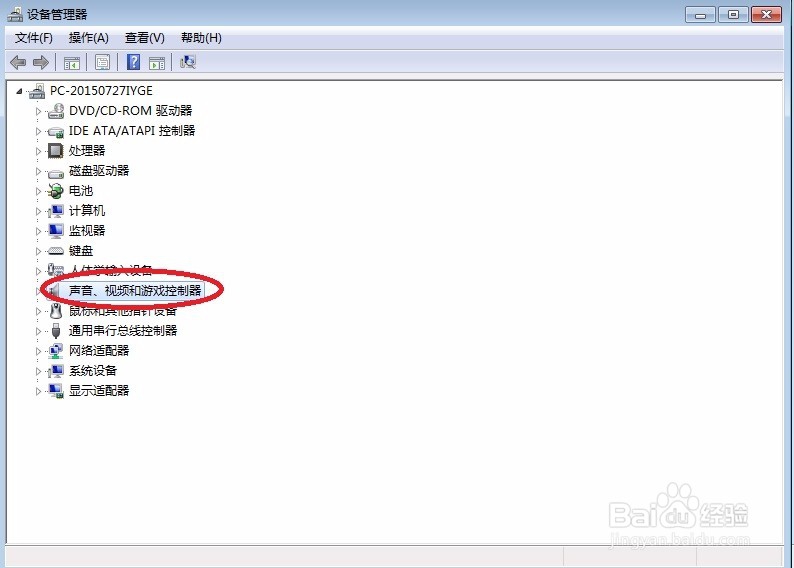Expand the 磁盘驱动器 node
Screen dimensions: 794x568
38,172
